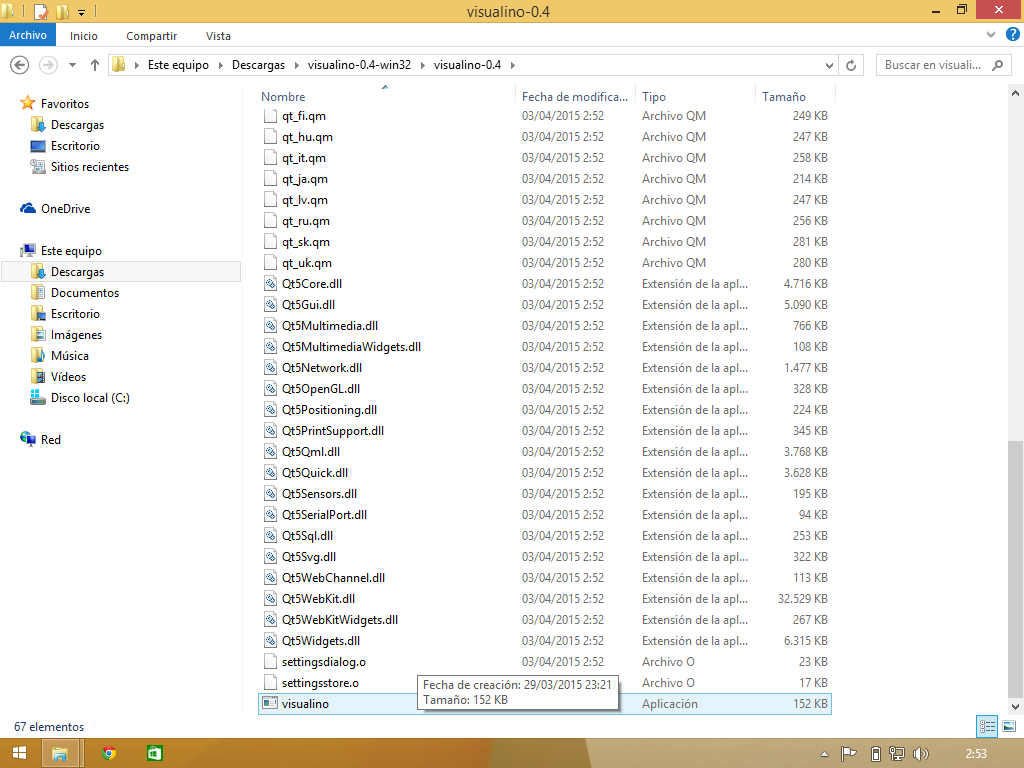Screen dimensions: 1024x768
Task: Open the Archivo menu tab
Action: 27,35
